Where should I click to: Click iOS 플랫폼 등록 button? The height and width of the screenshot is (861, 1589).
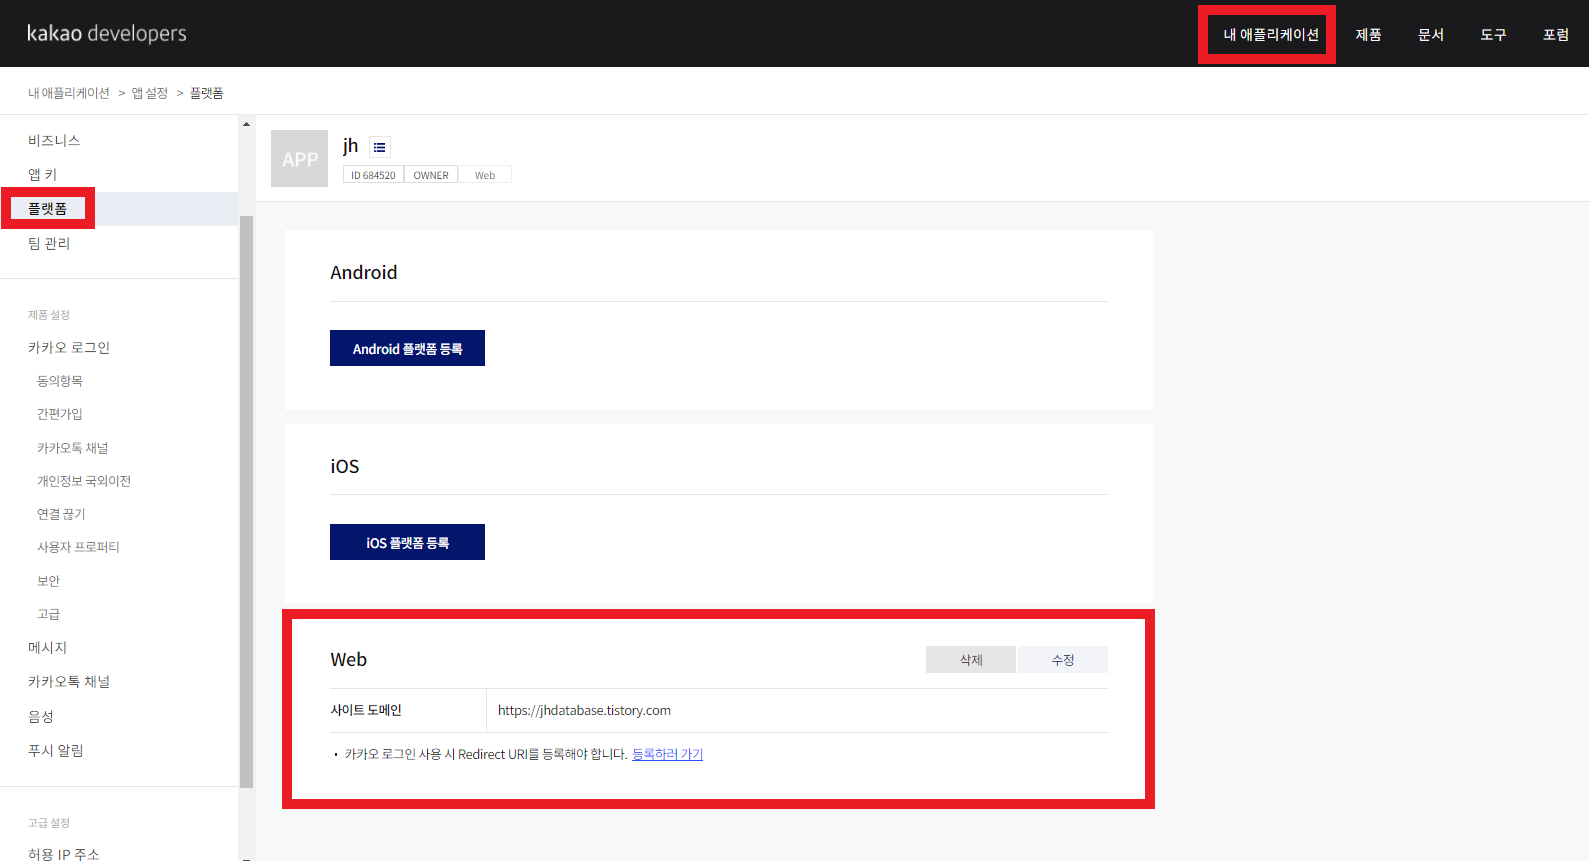(407, 542)
